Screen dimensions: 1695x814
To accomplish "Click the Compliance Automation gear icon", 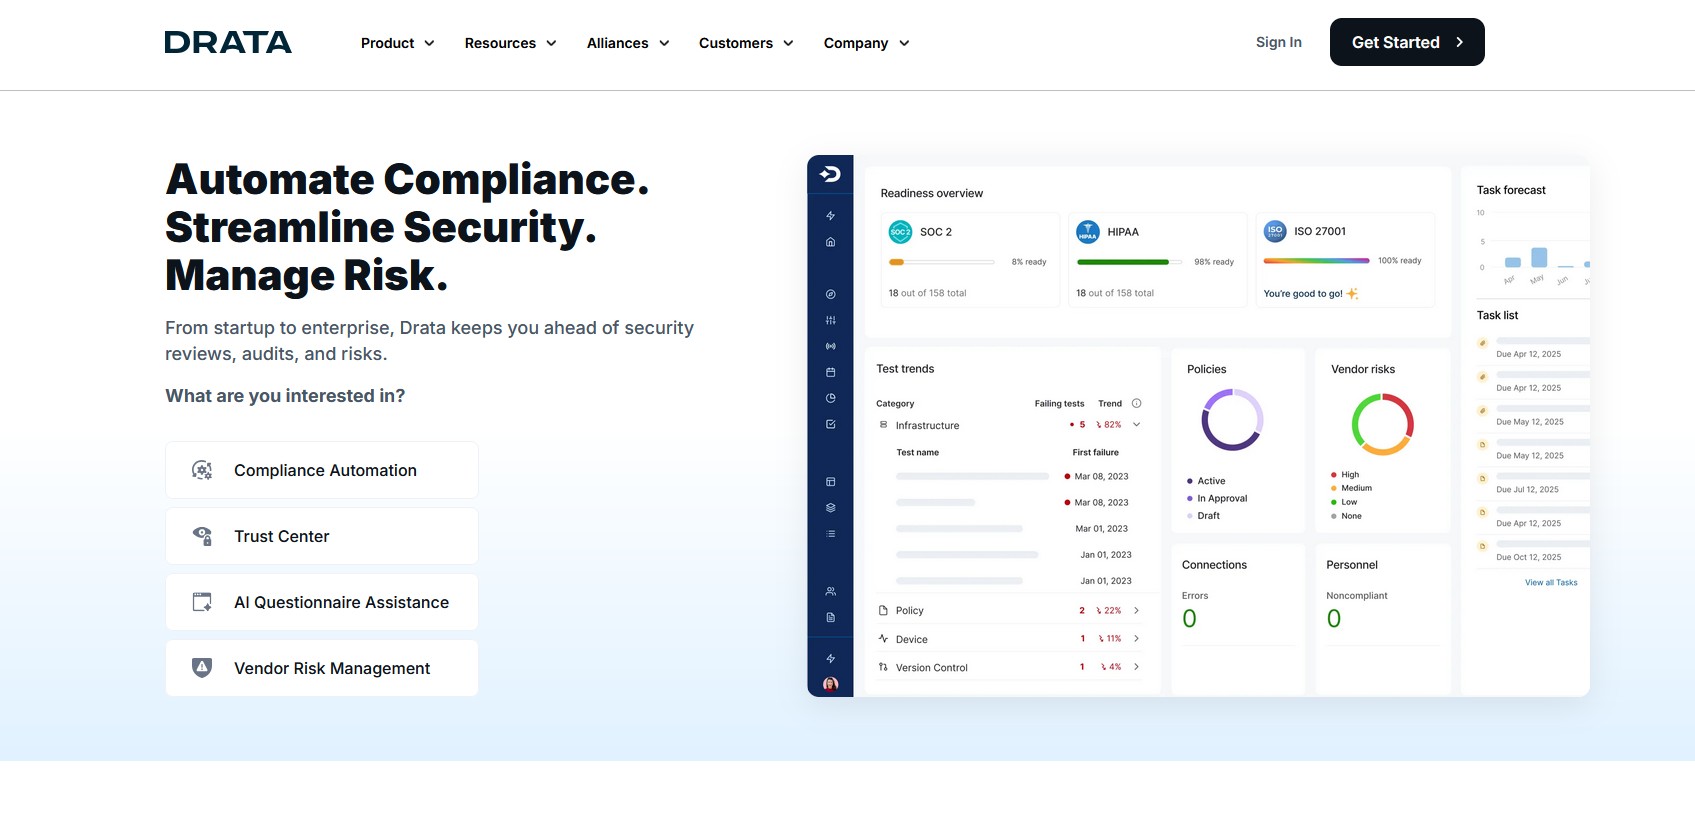I will [202, 470].
